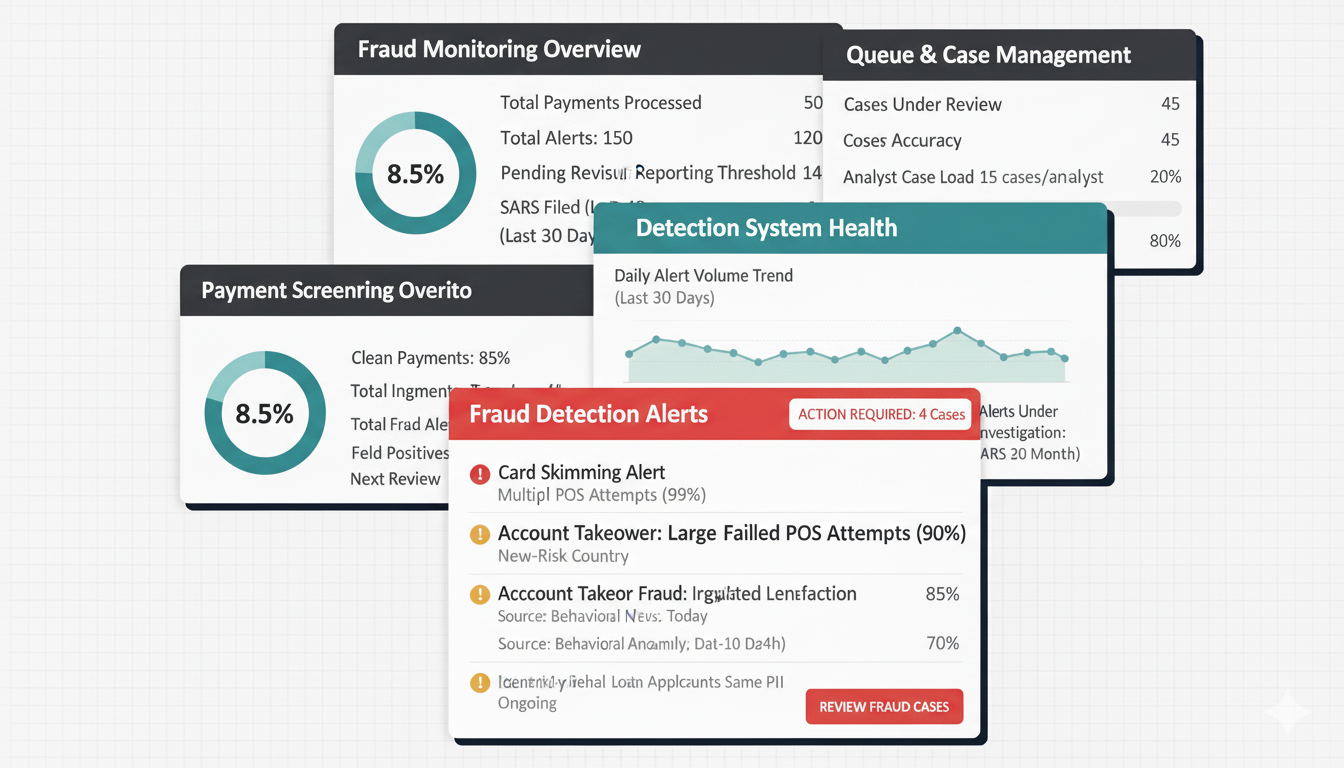Open the Action Required: 4 Cases badge
Screen dimensions: 1344x768
pyautogui.click(x=880, y=414)
